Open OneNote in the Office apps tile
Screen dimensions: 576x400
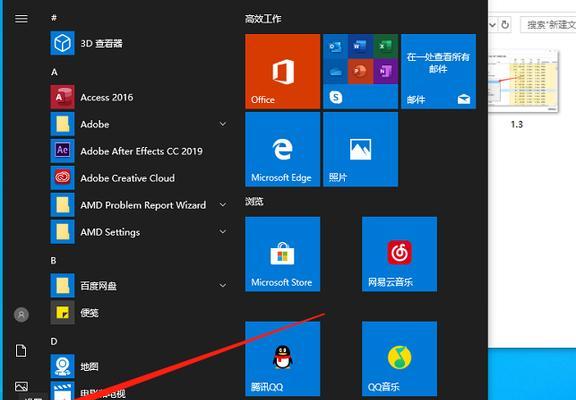(385, 71)
